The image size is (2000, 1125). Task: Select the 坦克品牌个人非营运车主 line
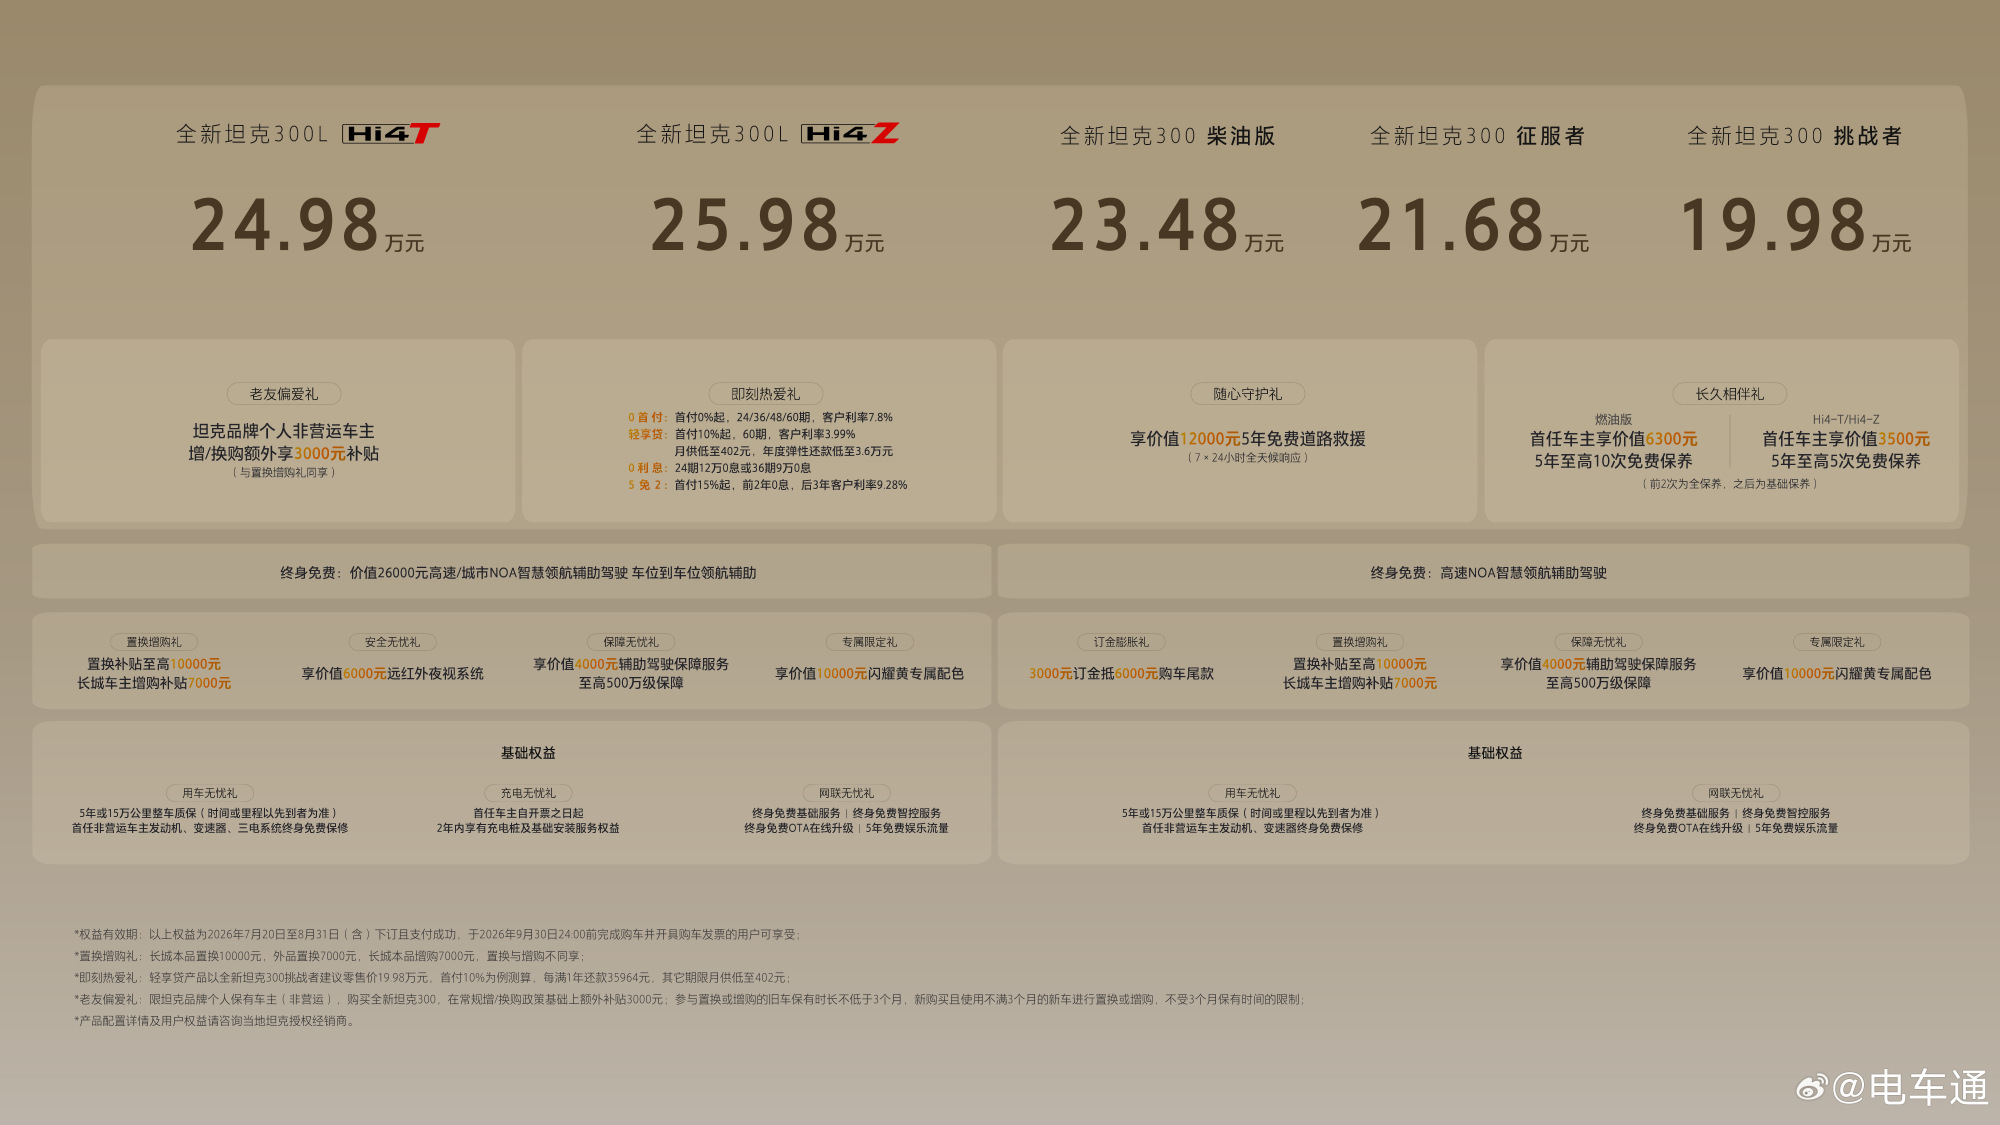tap(284, 431)
